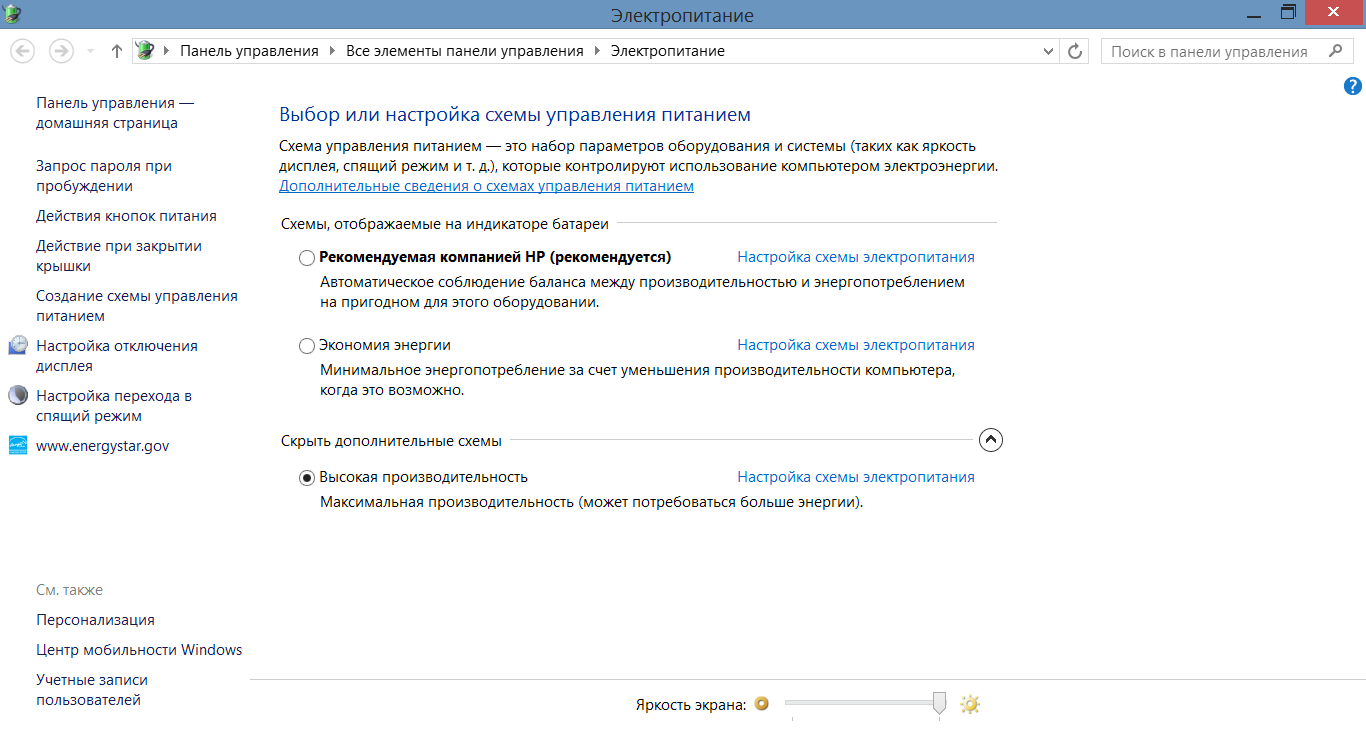The image size is (1366, 734).
Task: Refresh the Электропитание page
Action: pyautogui.click(x=1075, y=51)
